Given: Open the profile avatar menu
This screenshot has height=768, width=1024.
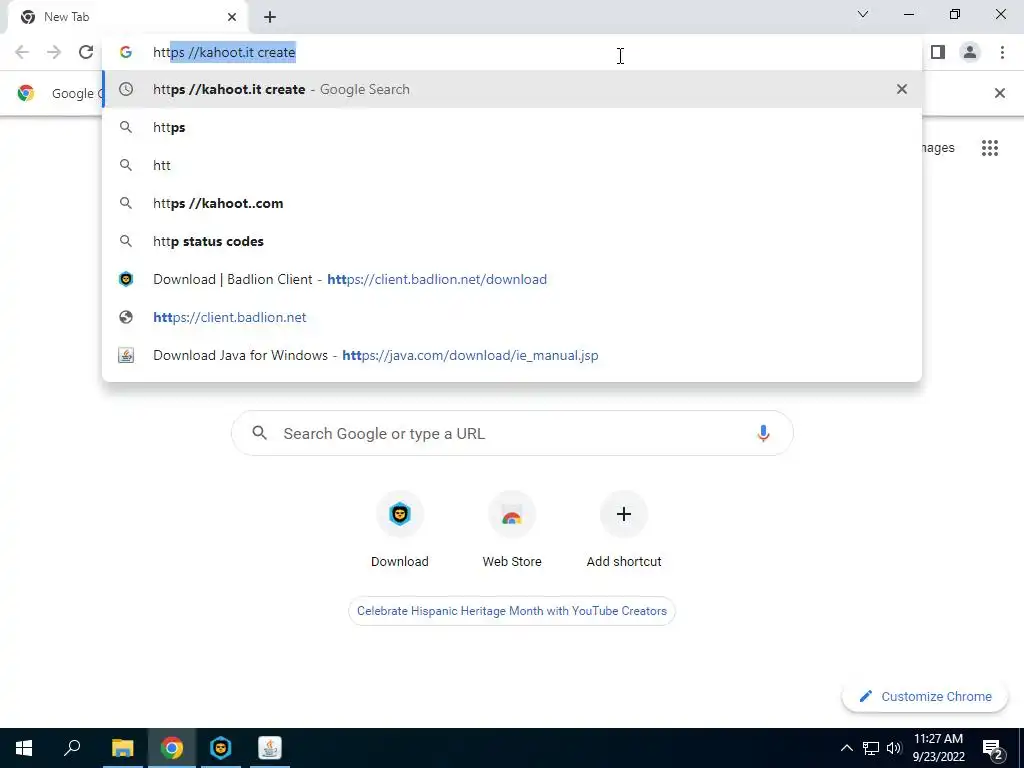Looking at the screenshot, I should click(x=970, y=52).
